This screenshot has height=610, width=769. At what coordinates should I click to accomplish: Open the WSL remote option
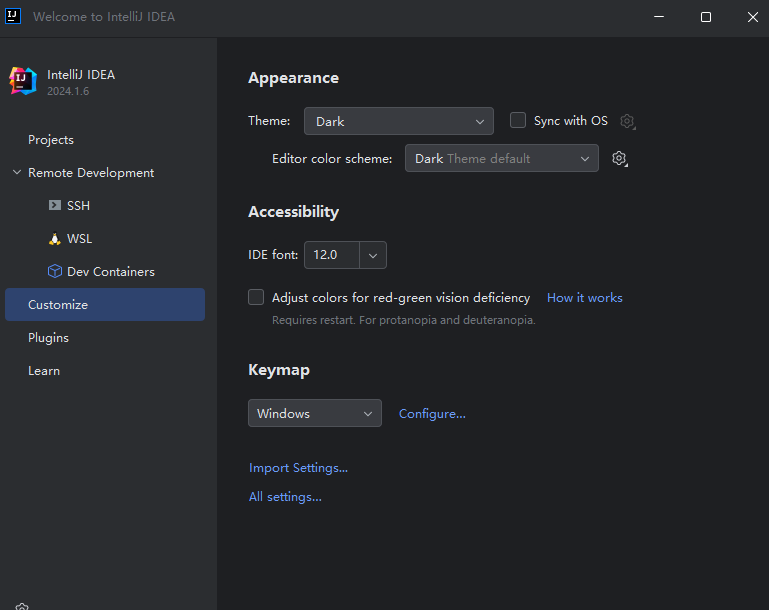coord(105,238)
